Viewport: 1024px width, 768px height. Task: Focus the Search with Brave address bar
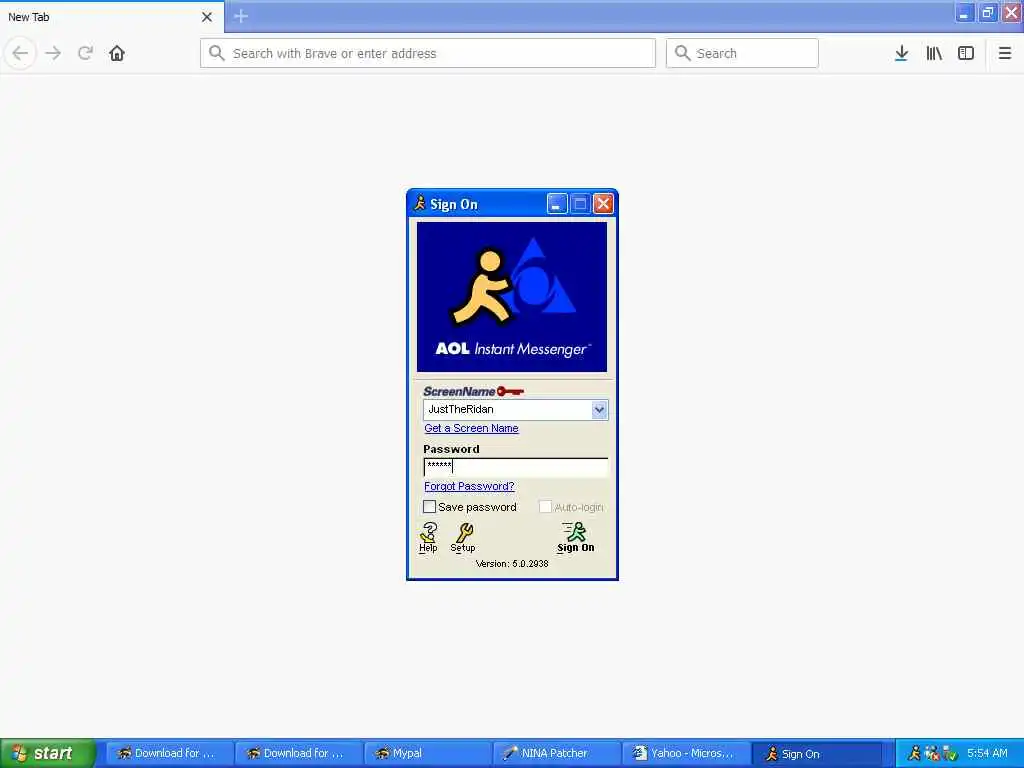click(428, 53)
